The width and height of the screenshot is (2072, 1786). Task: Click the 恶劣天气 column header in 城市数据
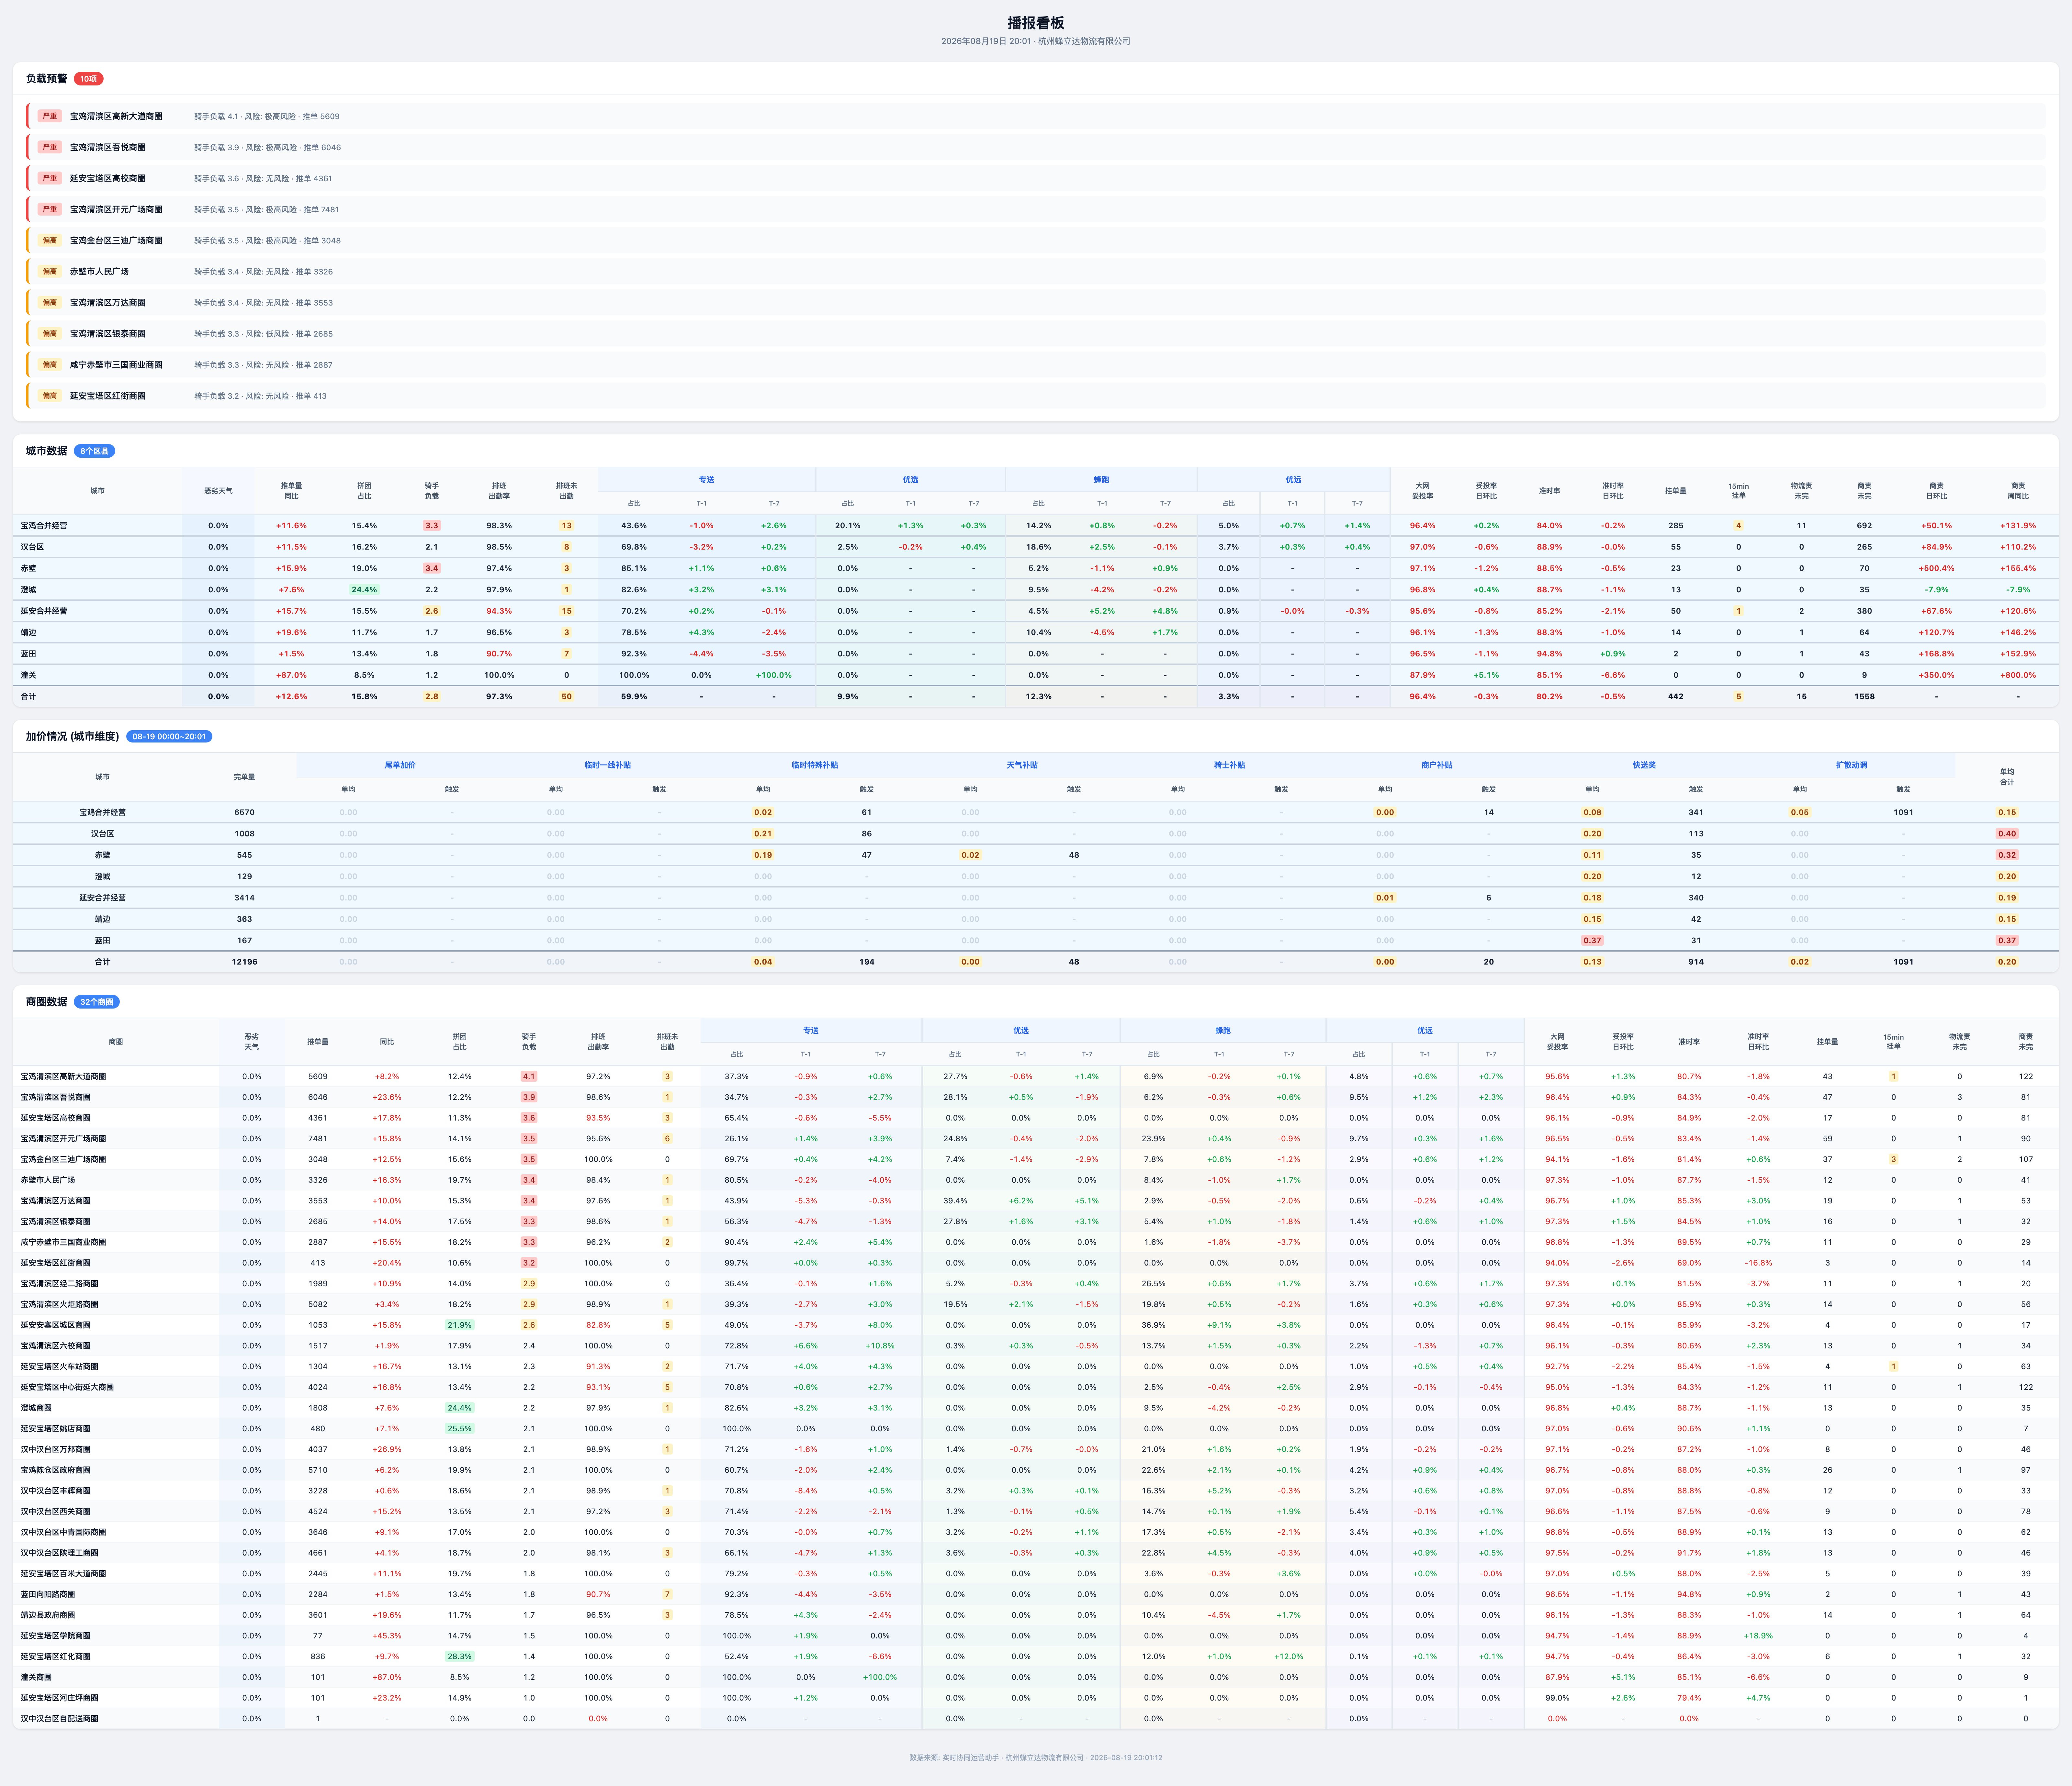(218, 491)
